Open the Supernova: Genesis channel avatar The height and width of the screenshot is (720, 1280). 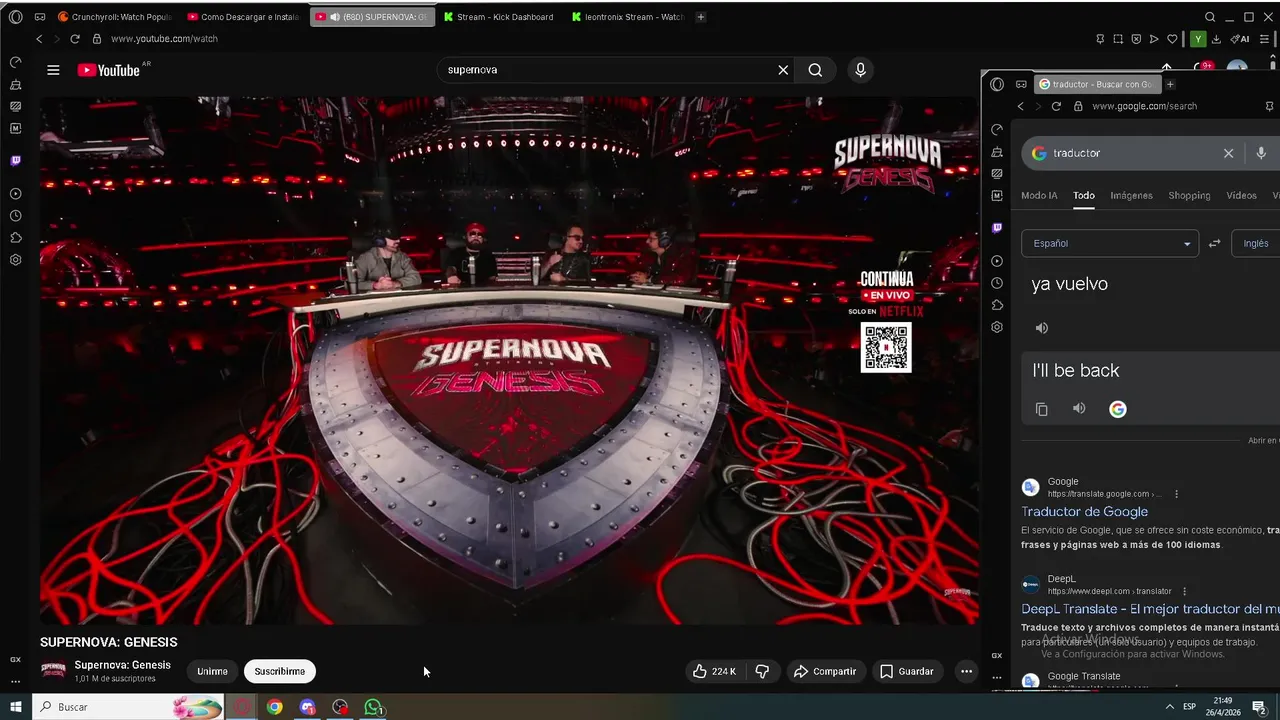53,671
